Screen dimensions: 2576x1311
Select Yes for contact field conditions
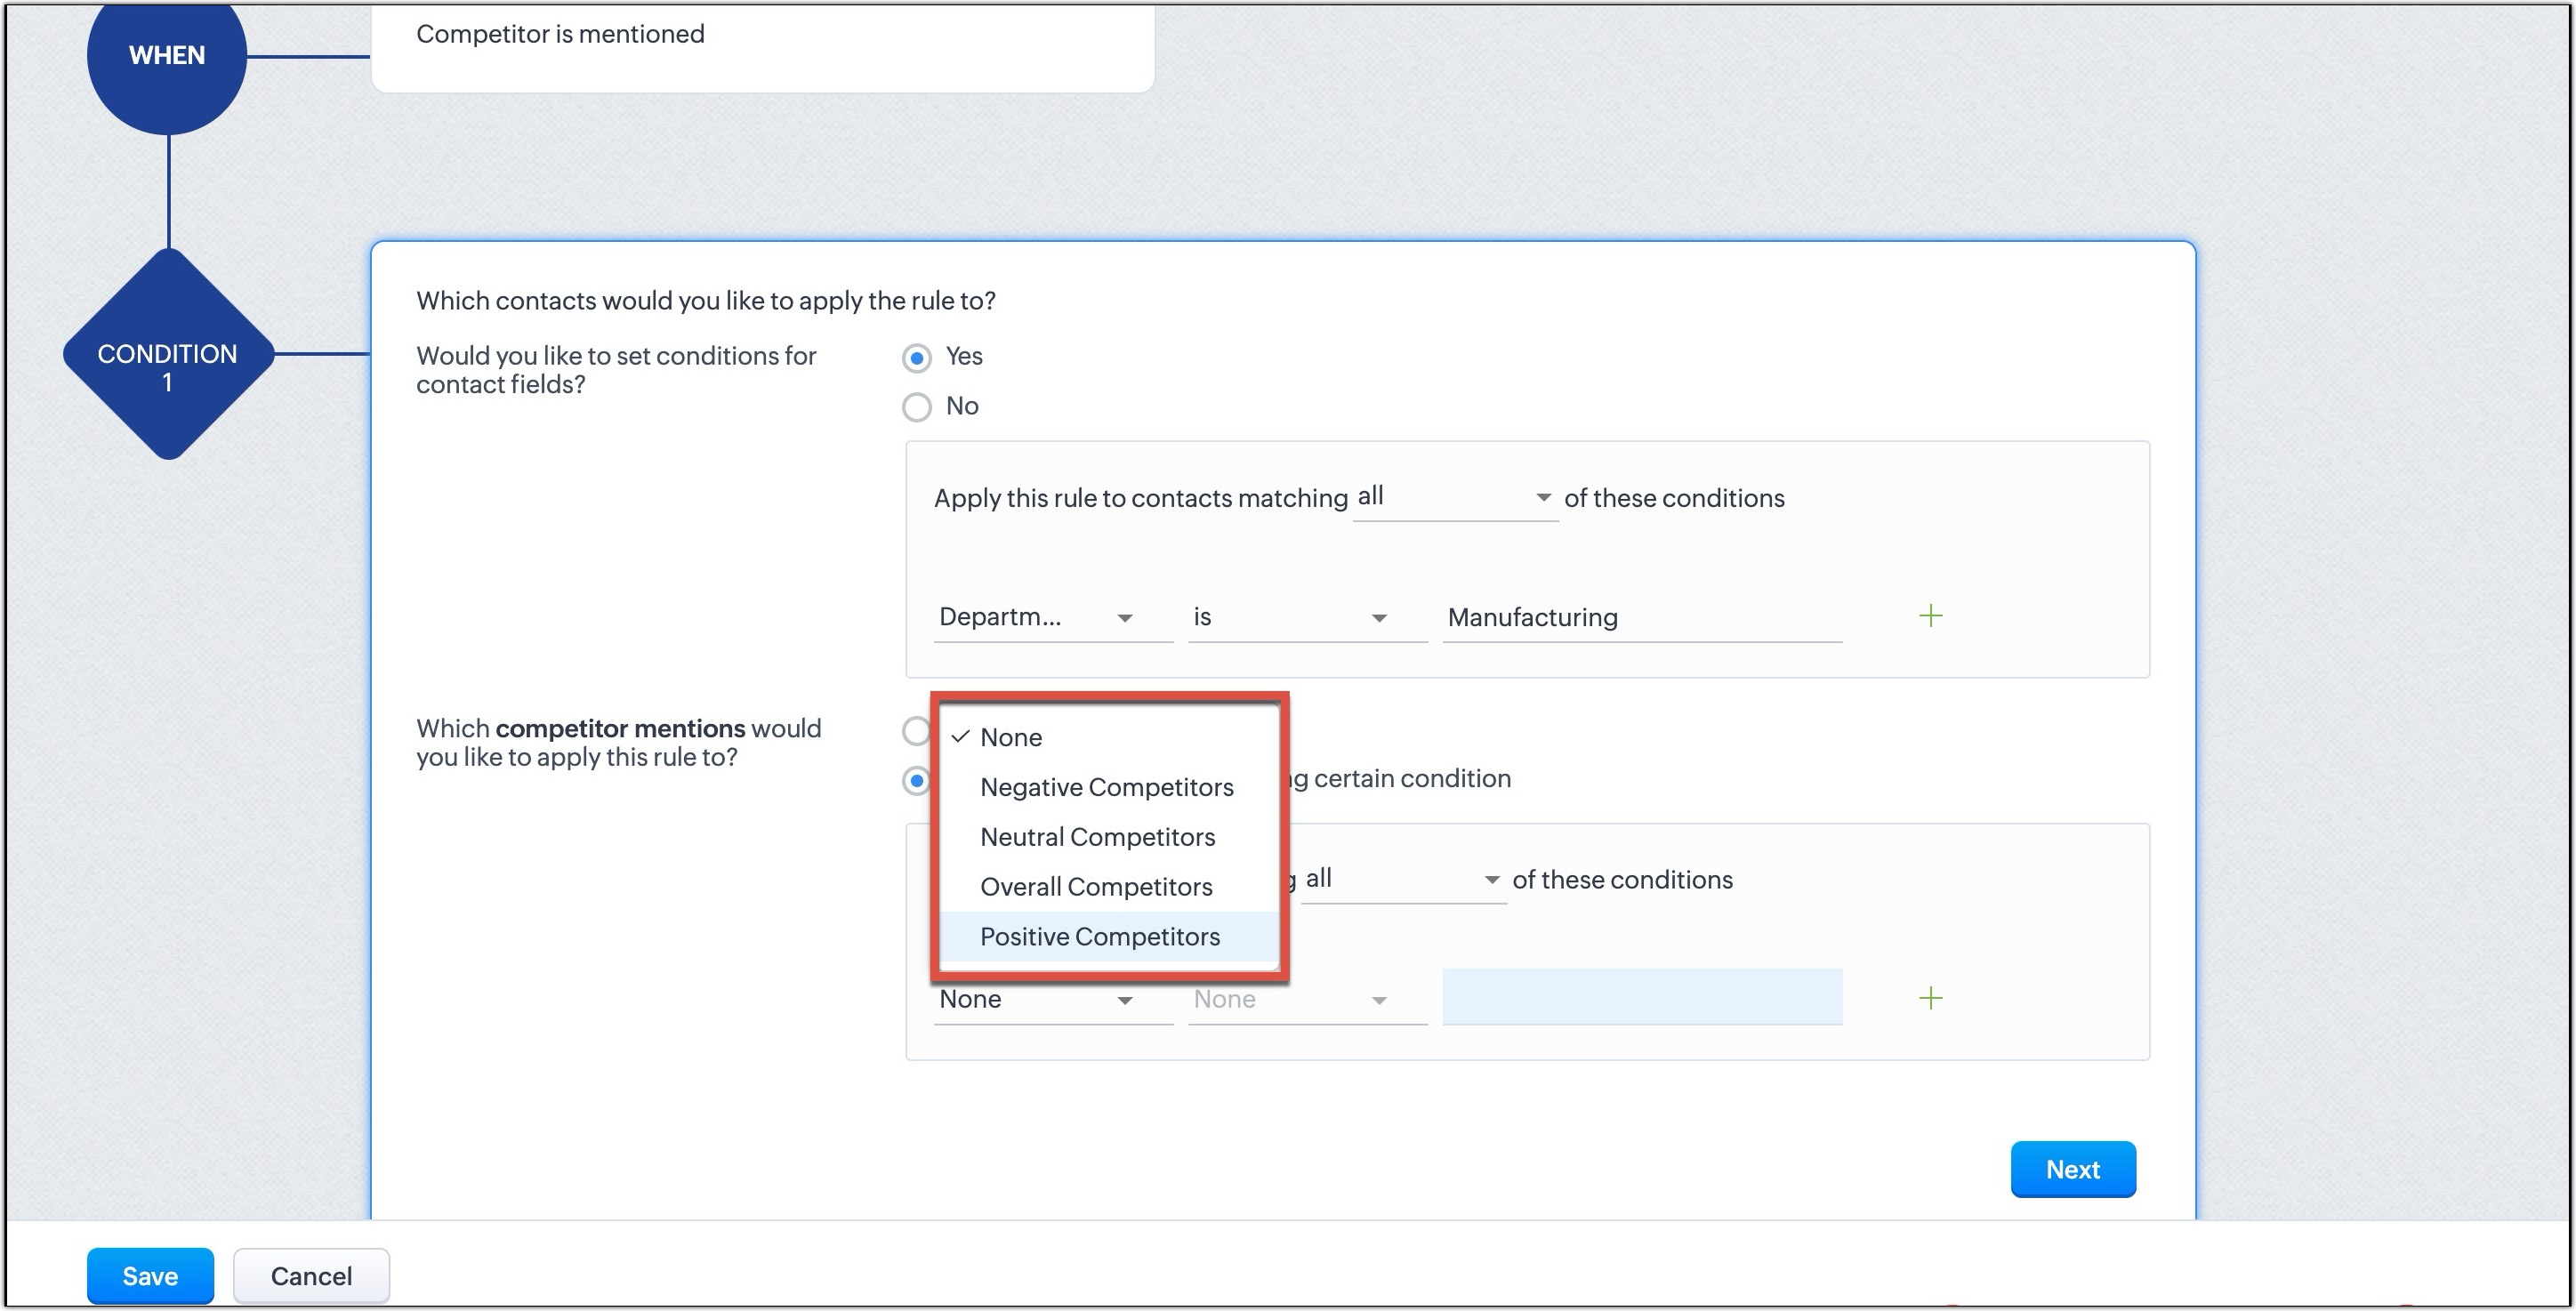916,358
